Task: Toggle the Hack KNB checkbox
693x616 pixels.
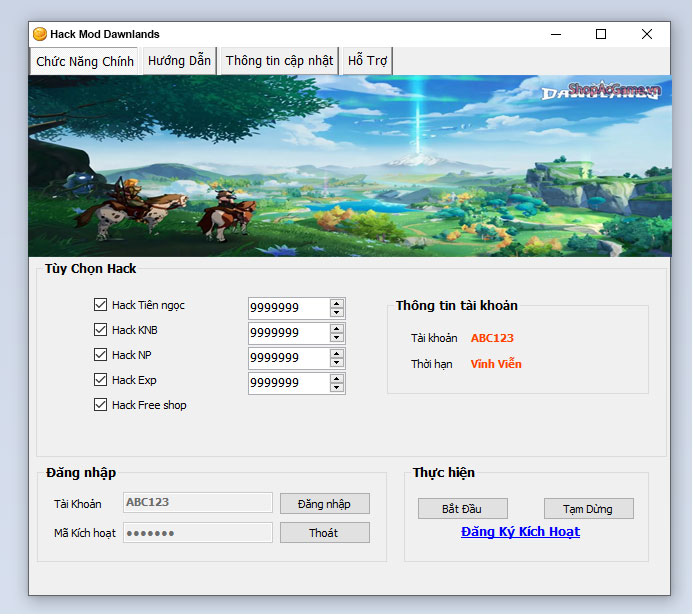Action: (x=100, y=330)
